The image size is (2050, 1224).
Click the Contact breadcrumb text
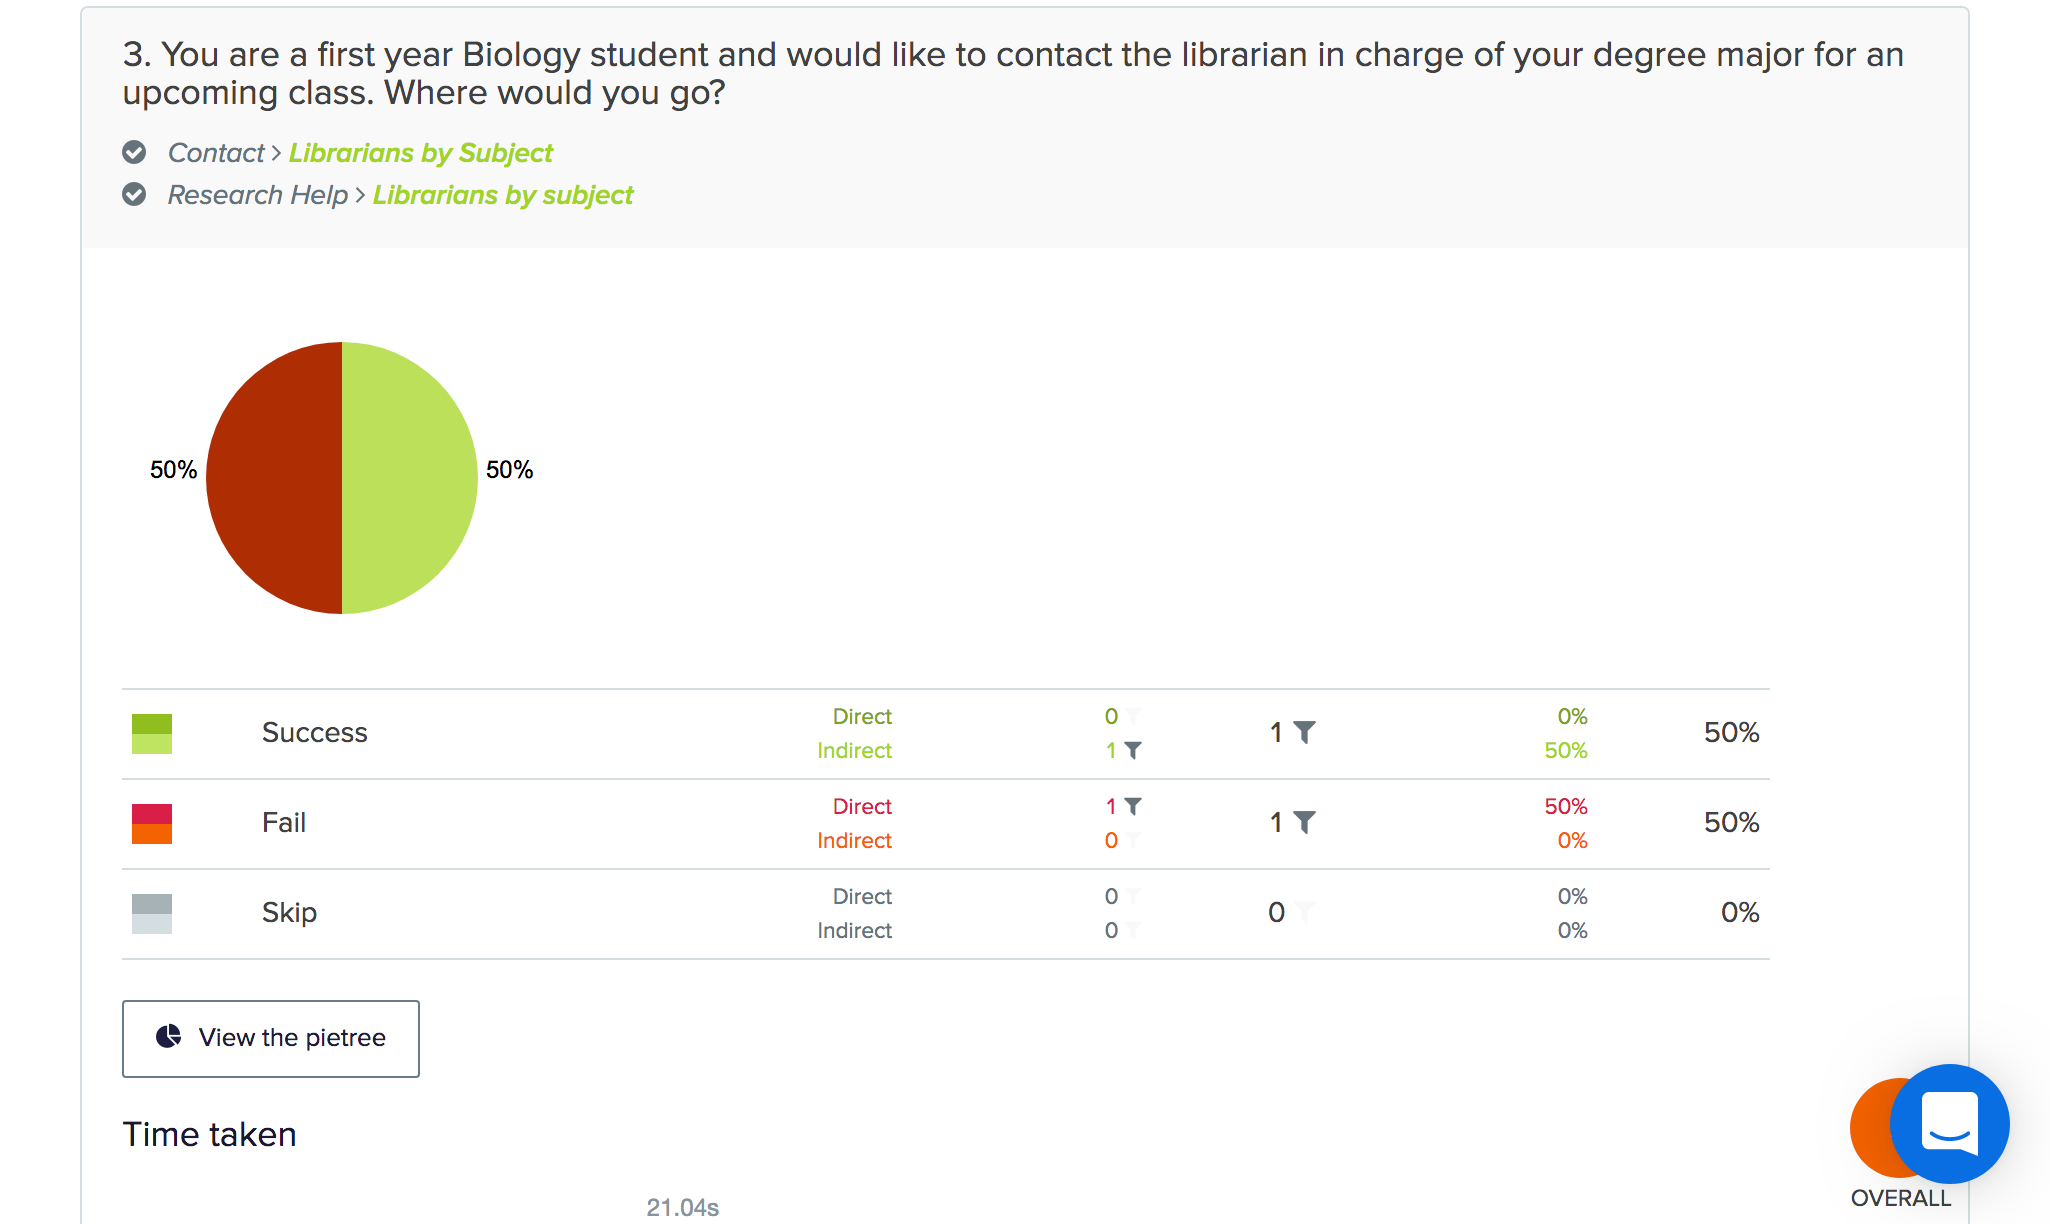(216, 153)
